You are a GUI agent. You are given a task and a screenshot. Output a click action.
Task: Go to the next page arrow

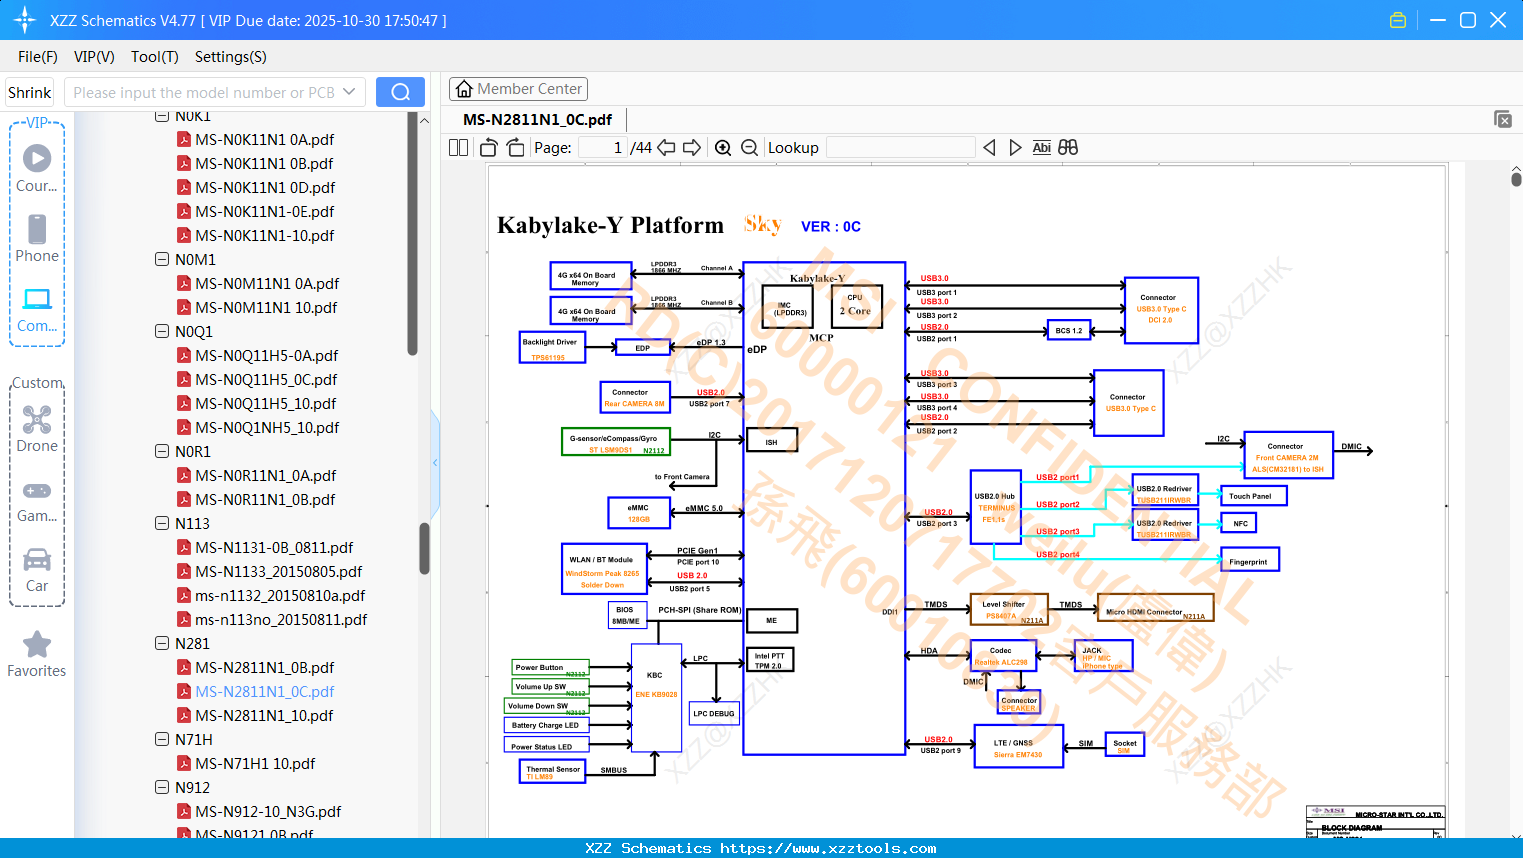692,148
